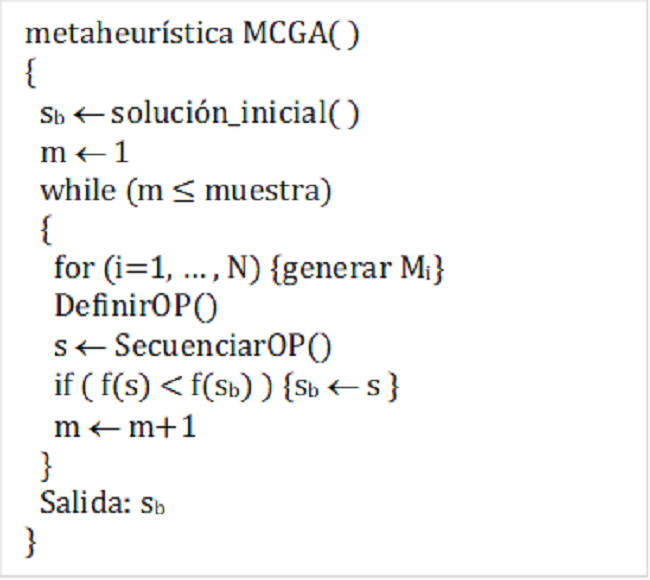This screenshot has width=650, height=580.
Task: Click the "SecuenciarOP()" call
Action: pyautogui.click(x=222, y=347)
